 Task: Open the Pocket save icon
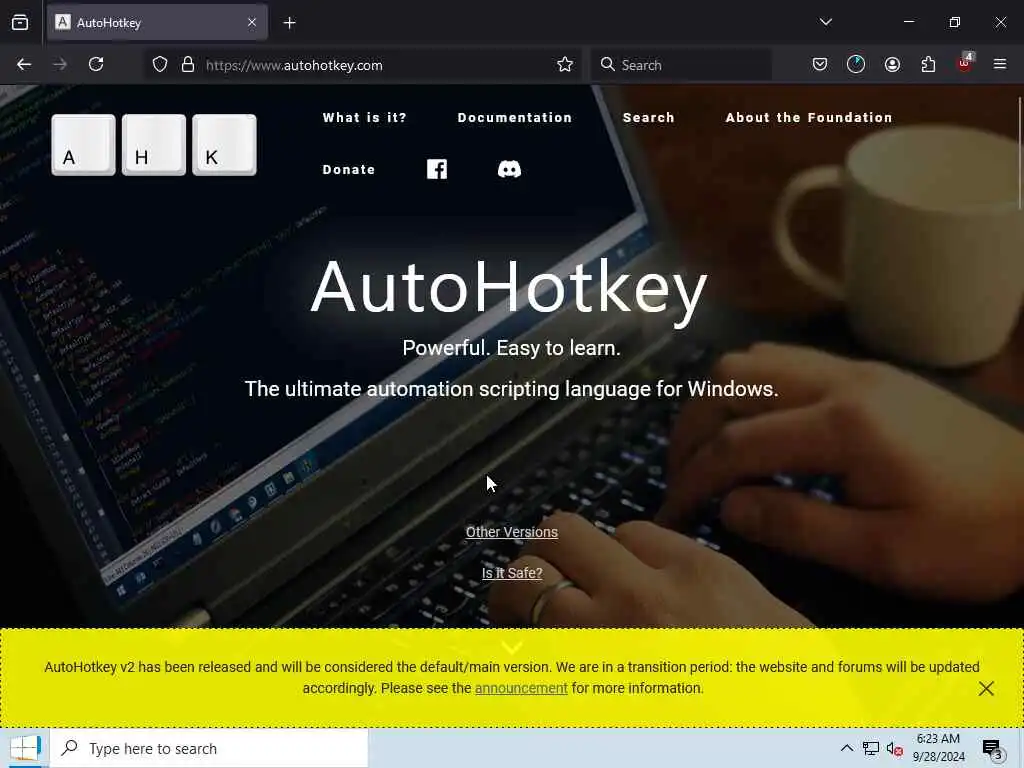coord(820,64)
